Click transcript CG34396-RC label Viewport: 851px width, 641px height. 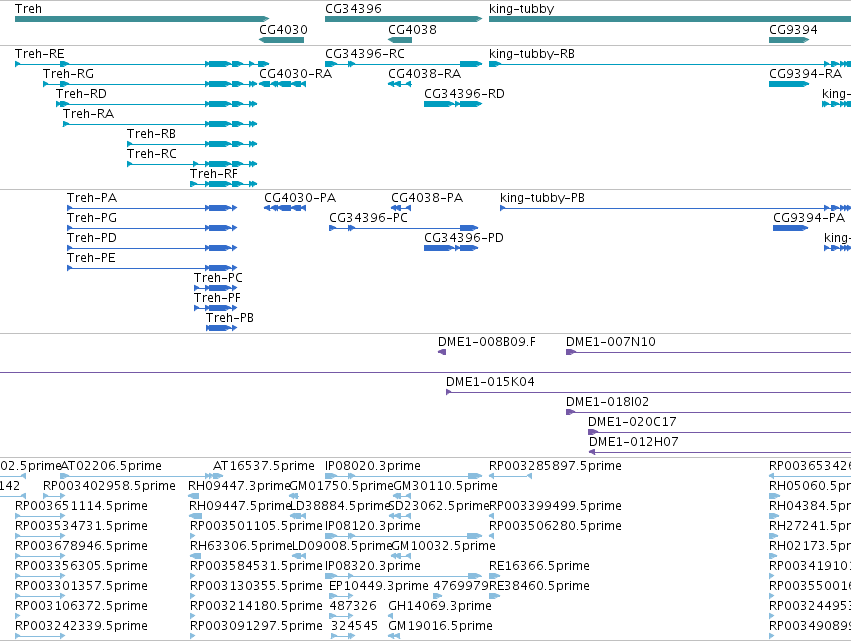pos(365,54)
